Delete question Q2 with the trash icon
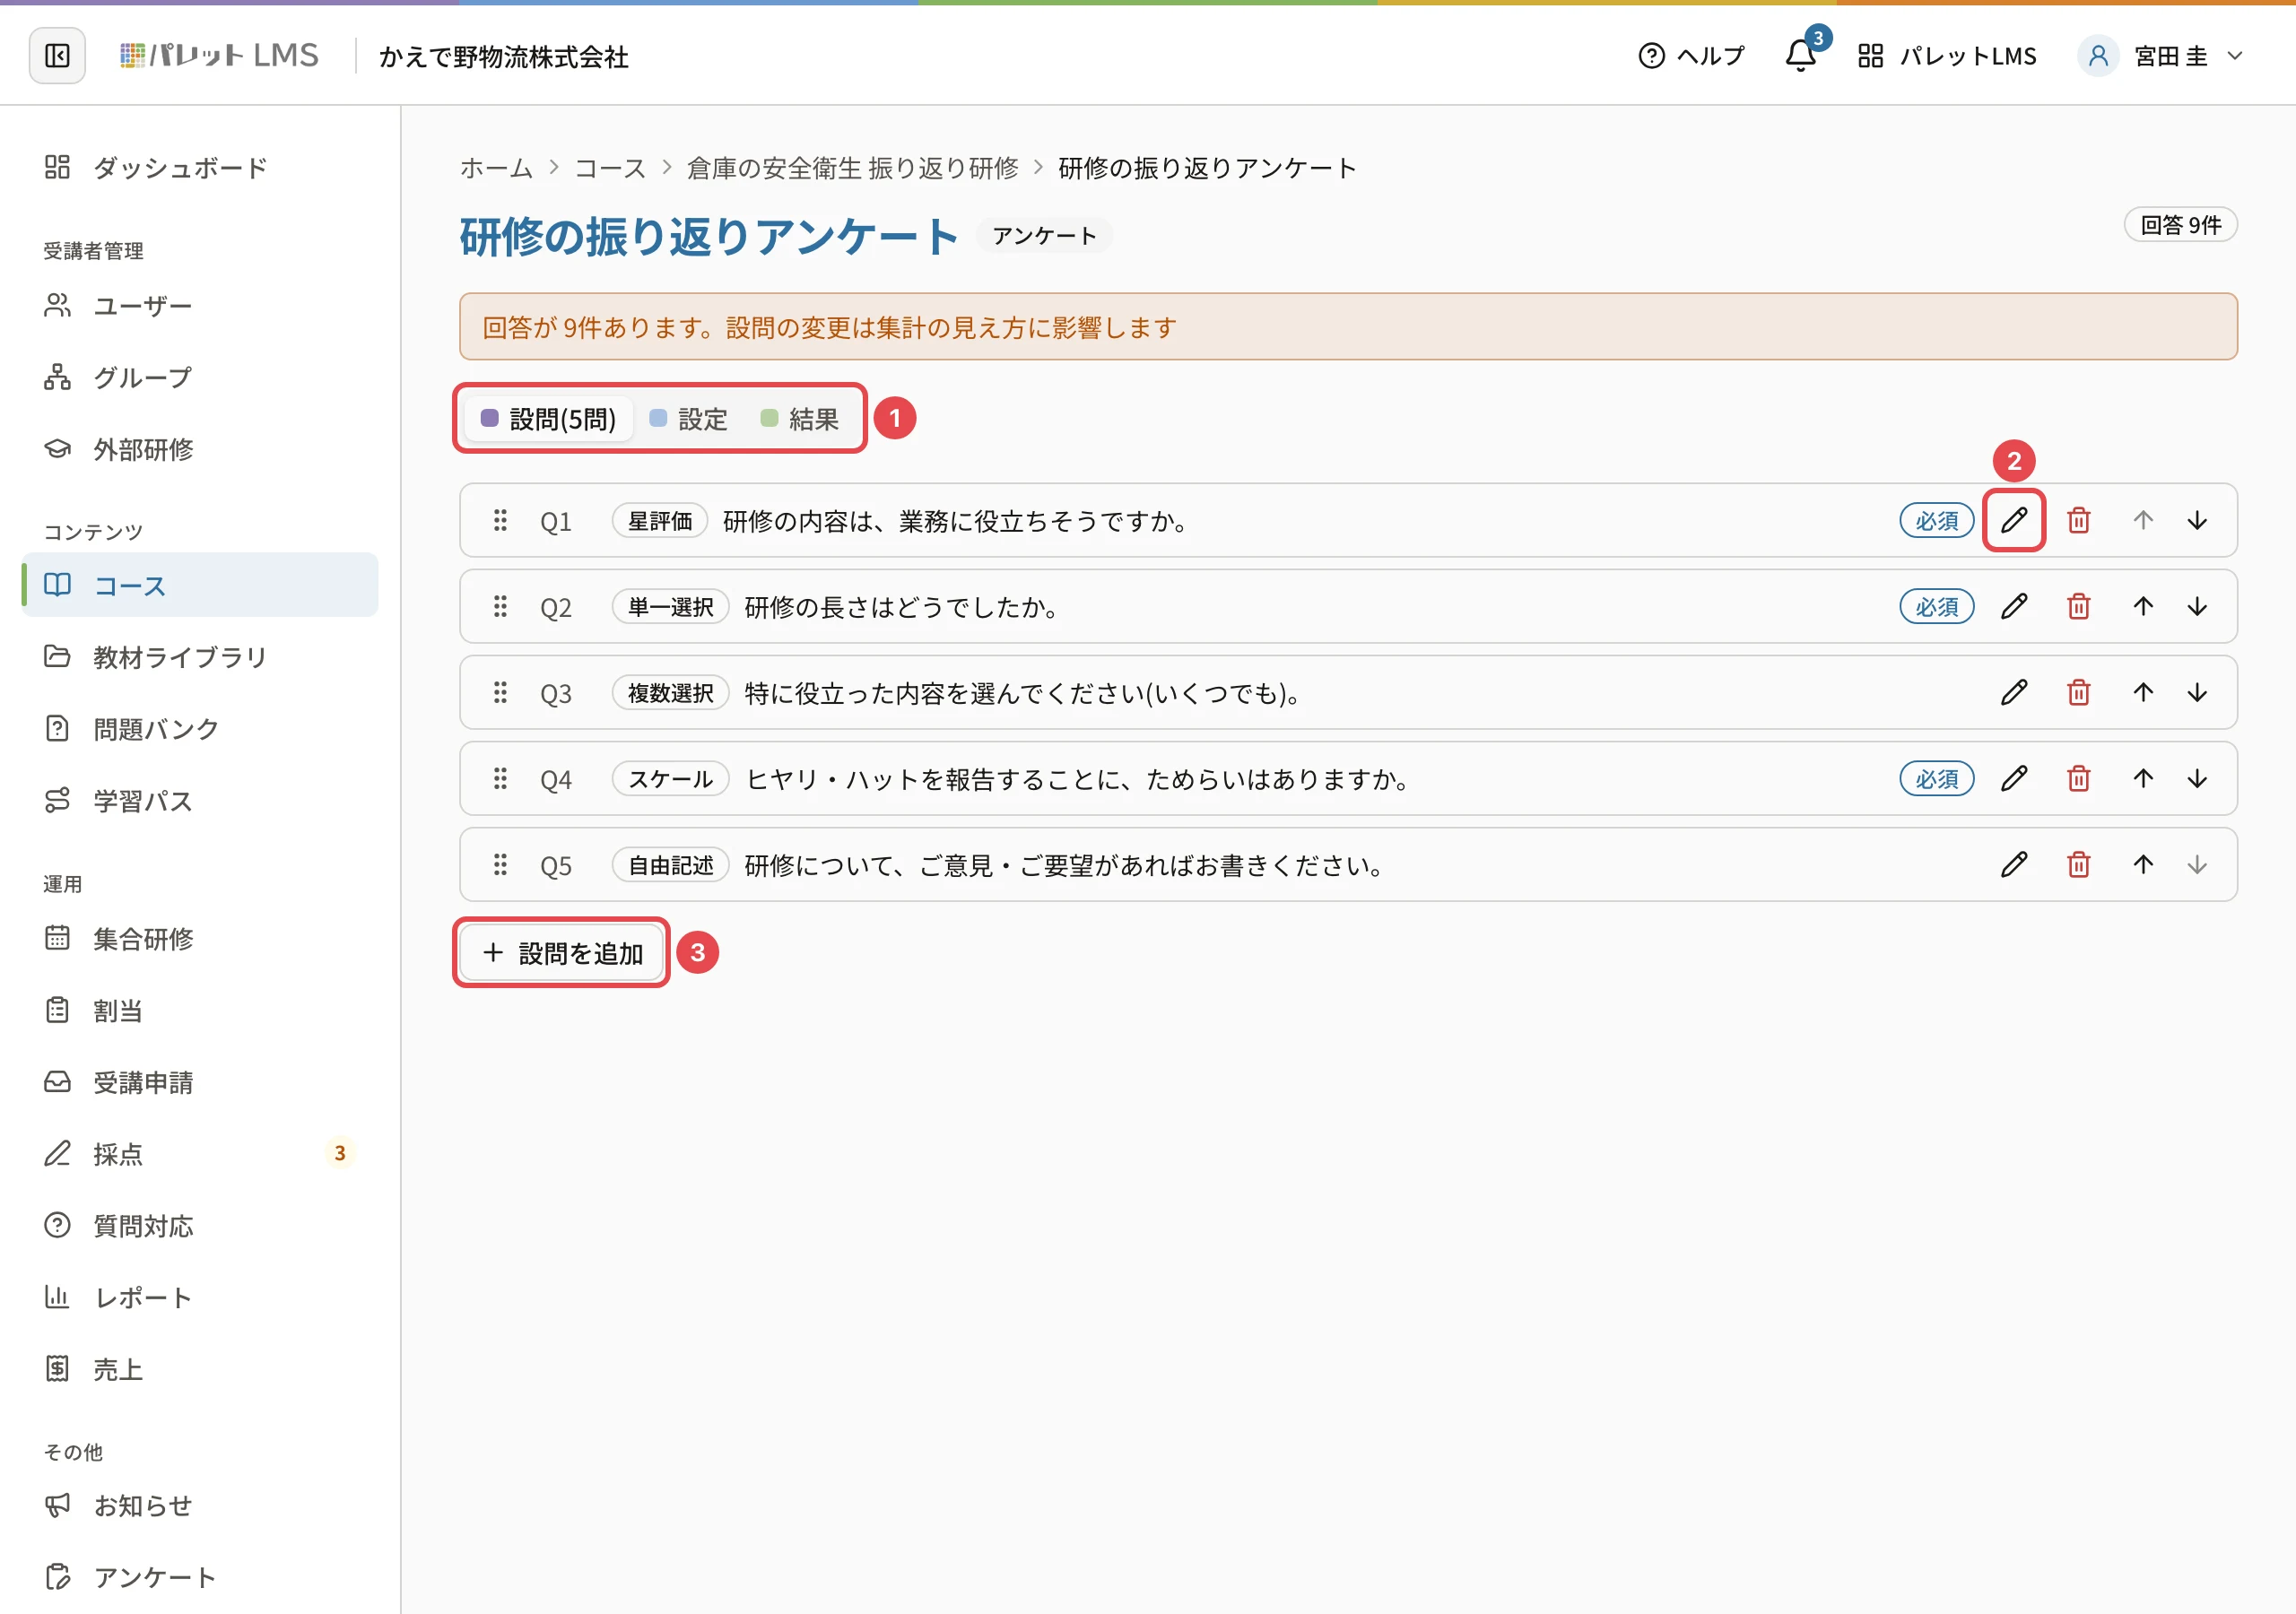The width and height of the screenshot is (2296, 1614). tap(2079, 606)
